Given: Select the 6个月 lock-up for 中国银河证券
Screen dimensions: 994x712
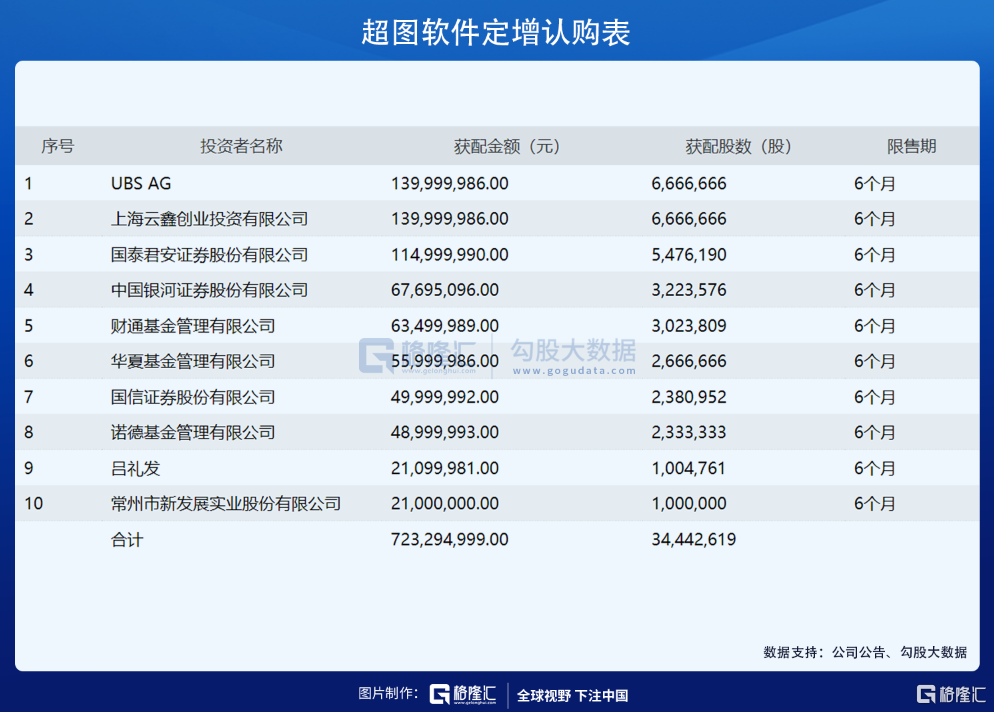Looking at the screenshot, I should point(875,290).
